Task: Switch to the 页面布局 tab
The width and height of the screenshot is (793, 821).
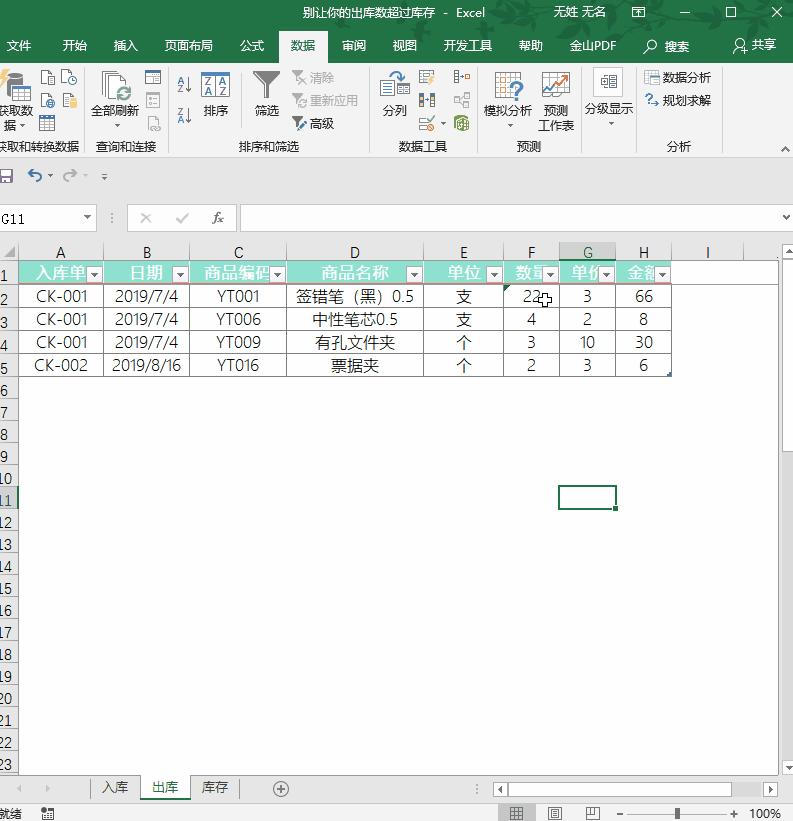Action: pos(189,46)
